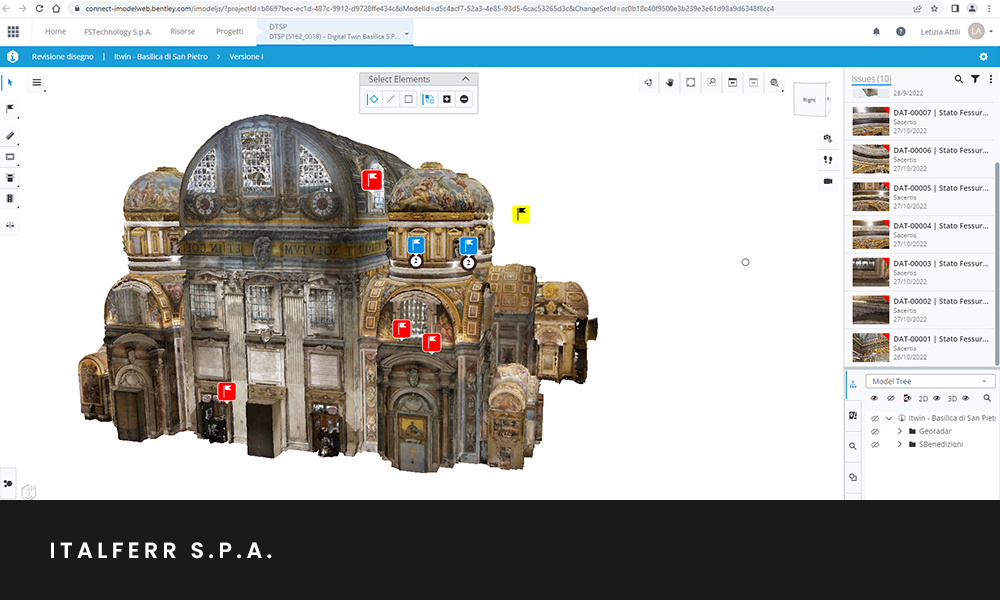Select the measure ruler tool in left toolbar

point(11,134)
